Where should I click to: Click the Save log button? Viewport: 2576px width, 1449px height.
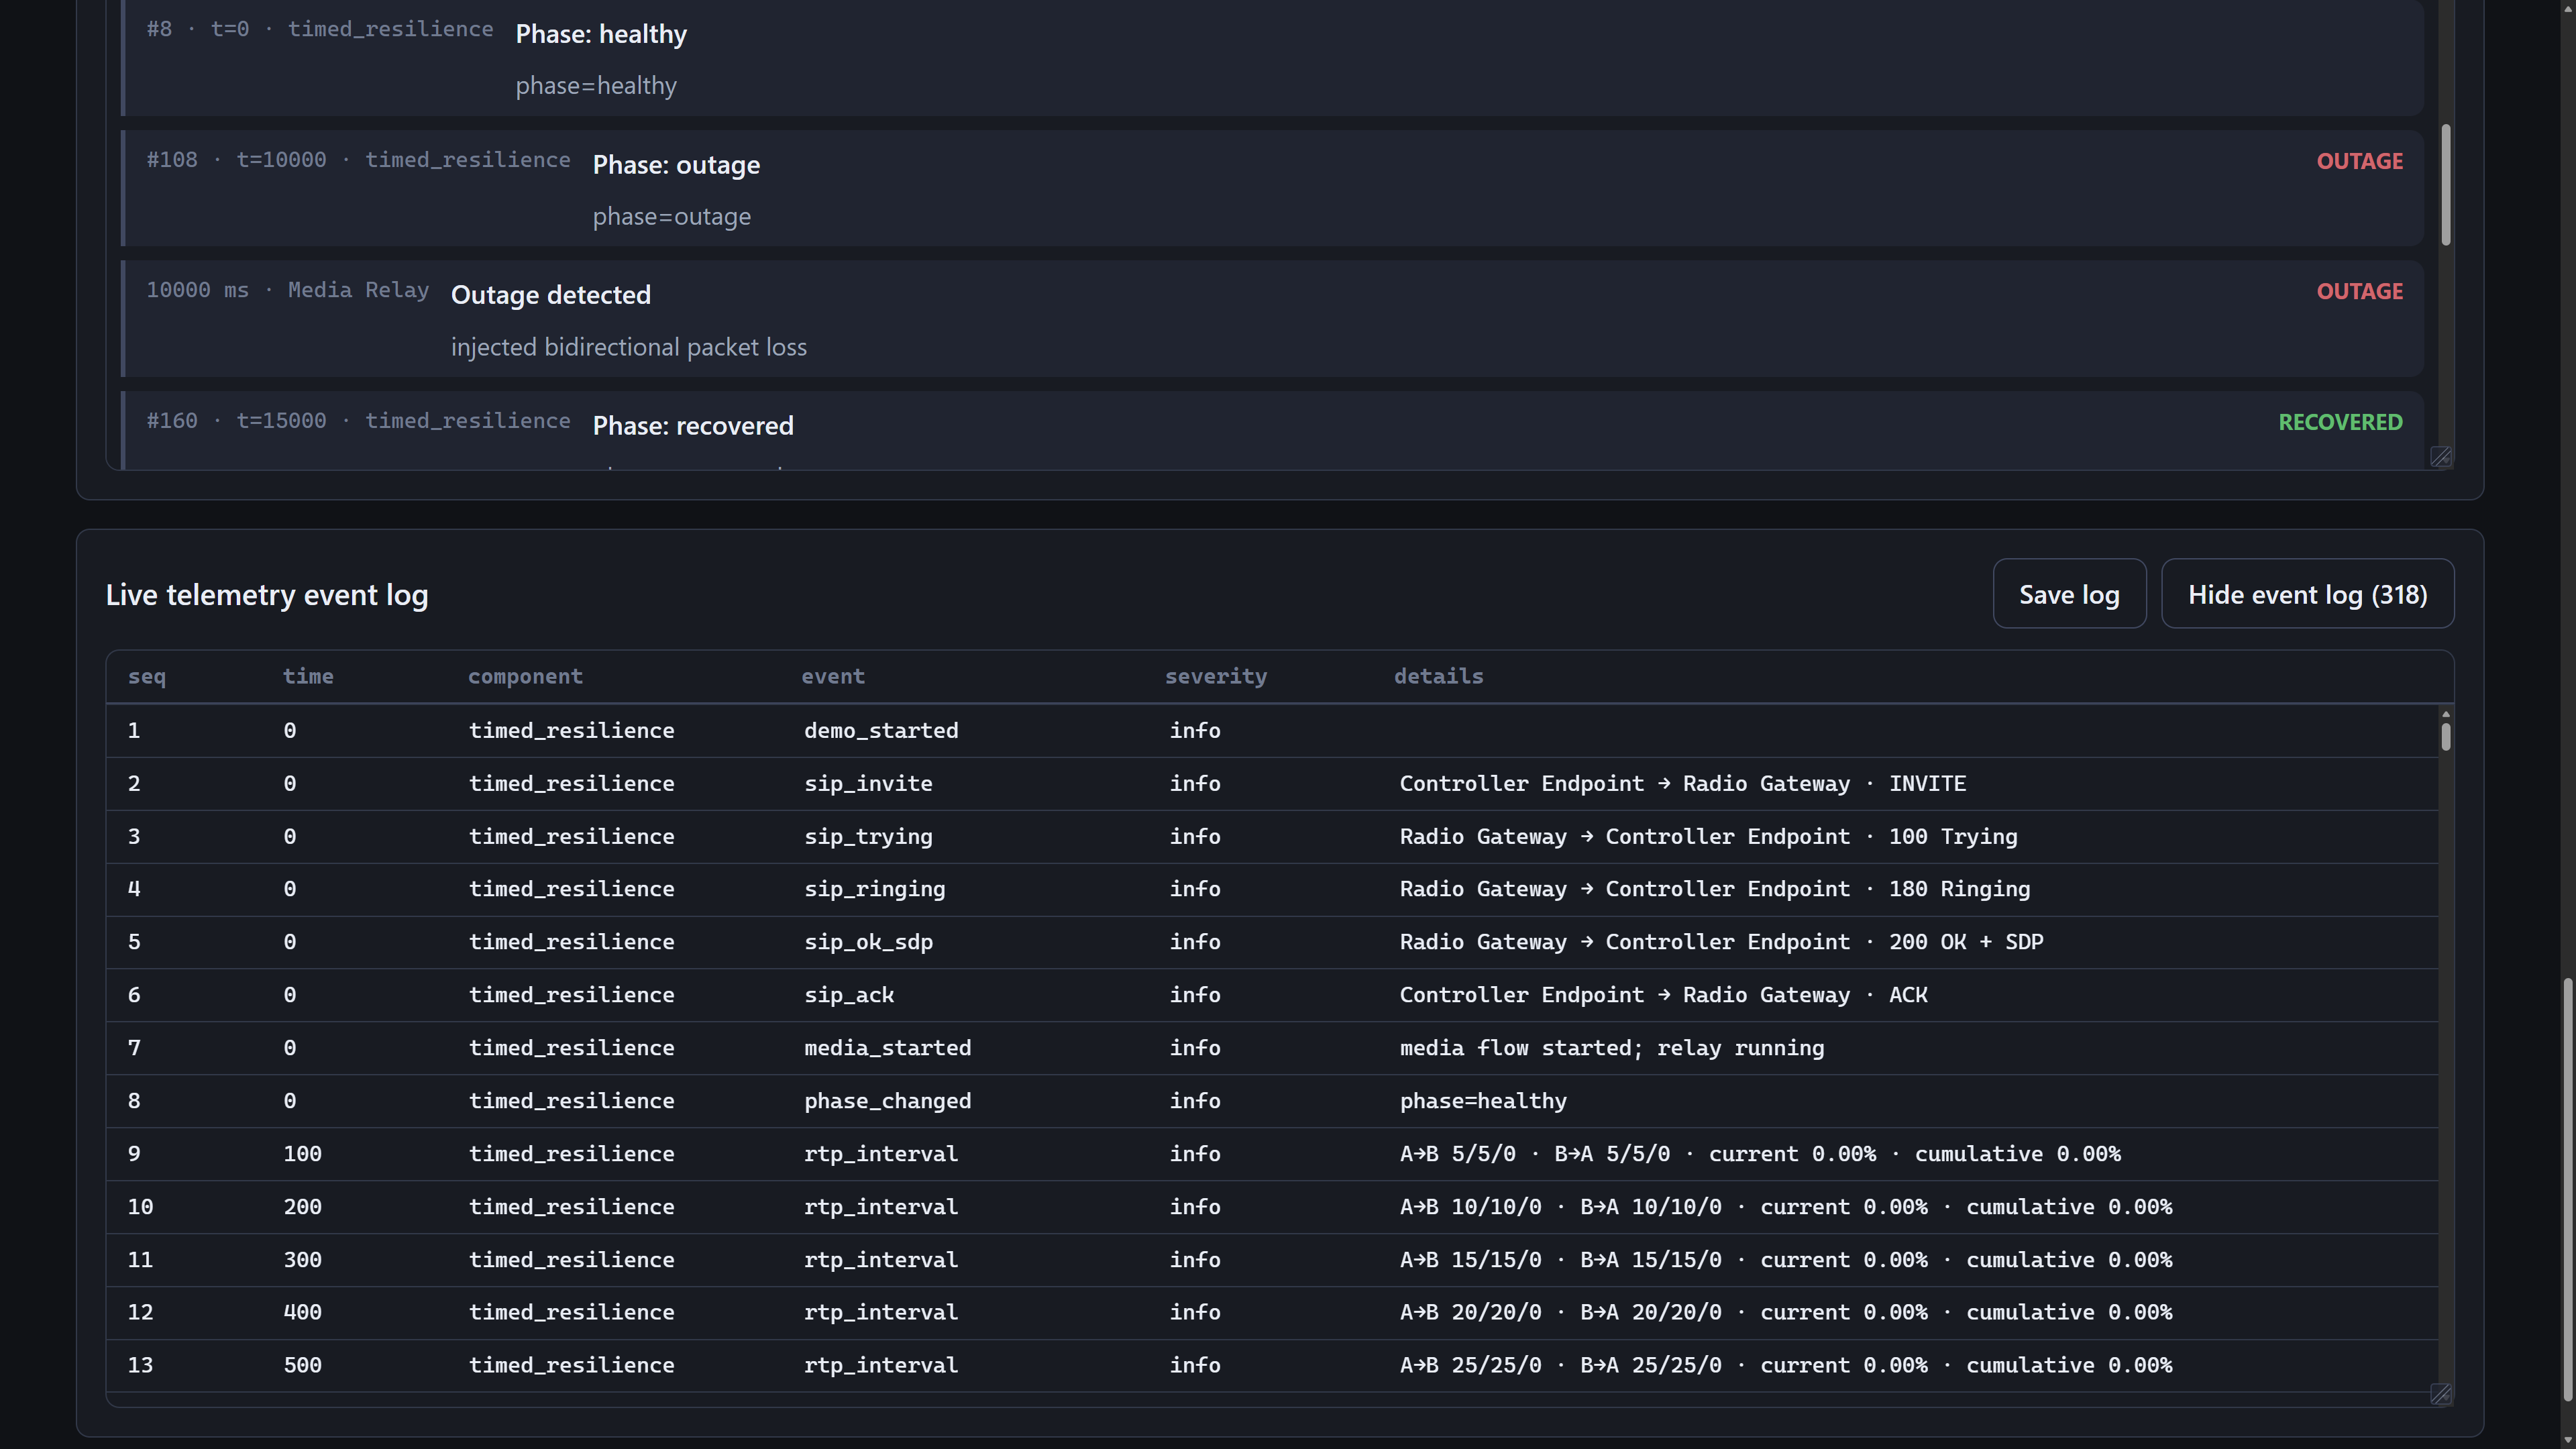(x=2069, y=594)
